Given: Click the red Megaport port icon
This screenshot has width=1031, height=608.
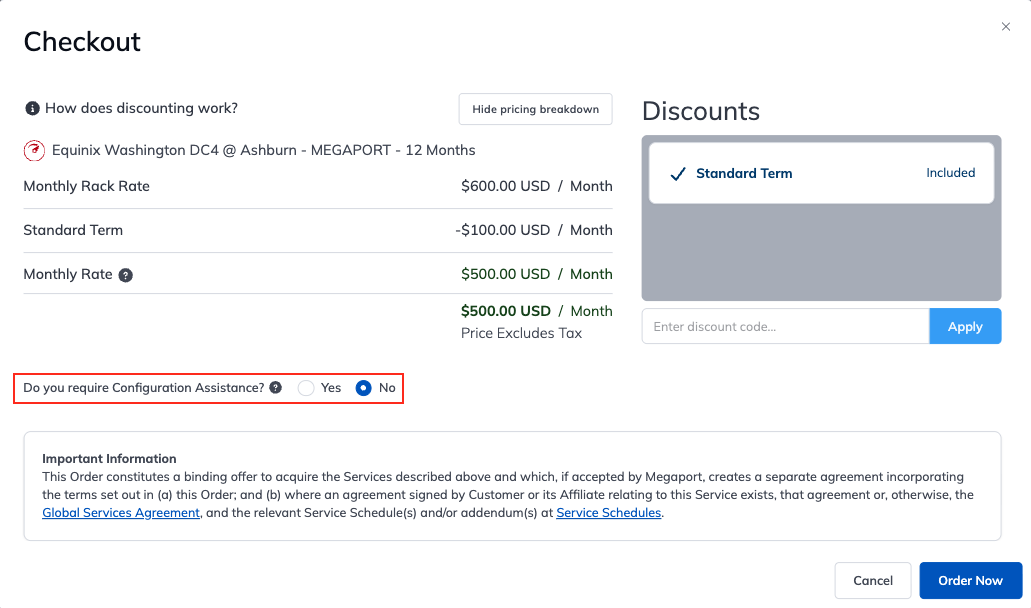Looking at the screenshot, I should [34, 151].
